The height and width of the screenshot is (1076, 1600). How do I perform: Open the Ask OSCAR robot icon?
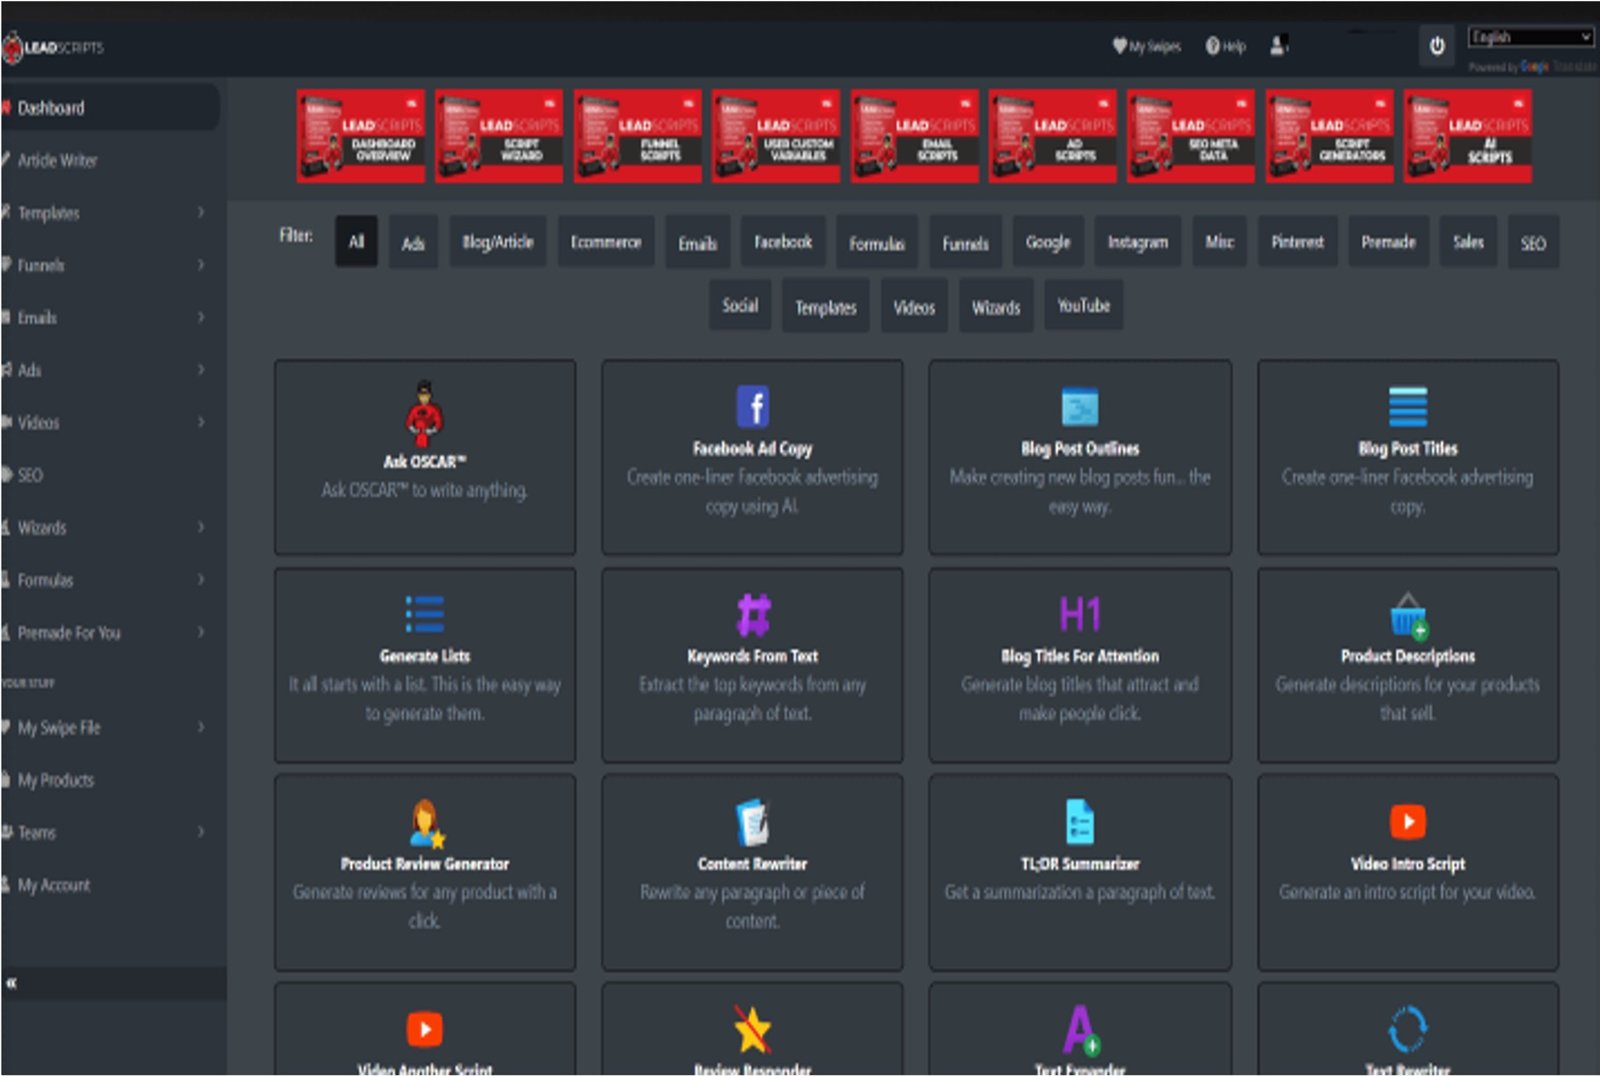click(424, 414)
